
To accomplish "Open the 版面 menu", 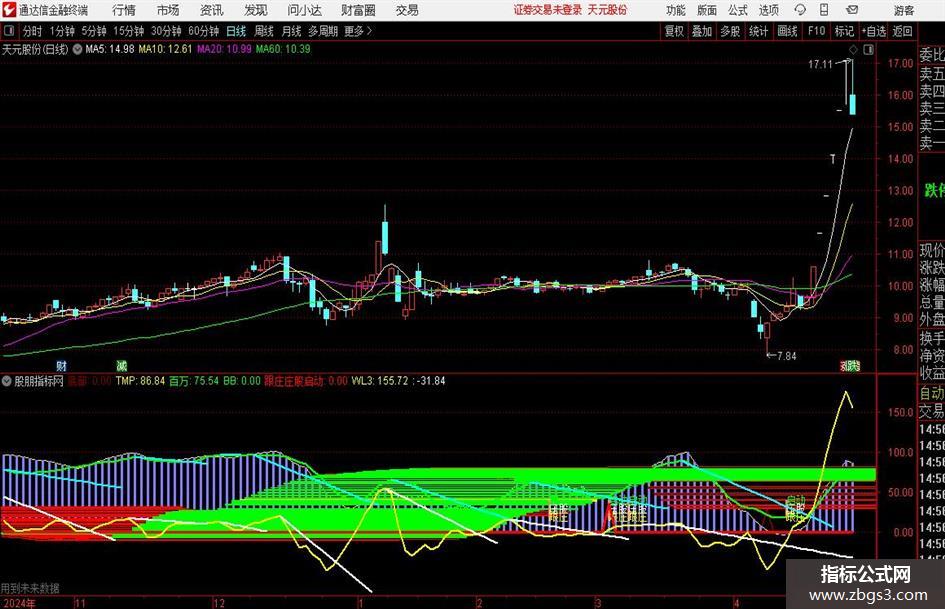I will (707, 10).
